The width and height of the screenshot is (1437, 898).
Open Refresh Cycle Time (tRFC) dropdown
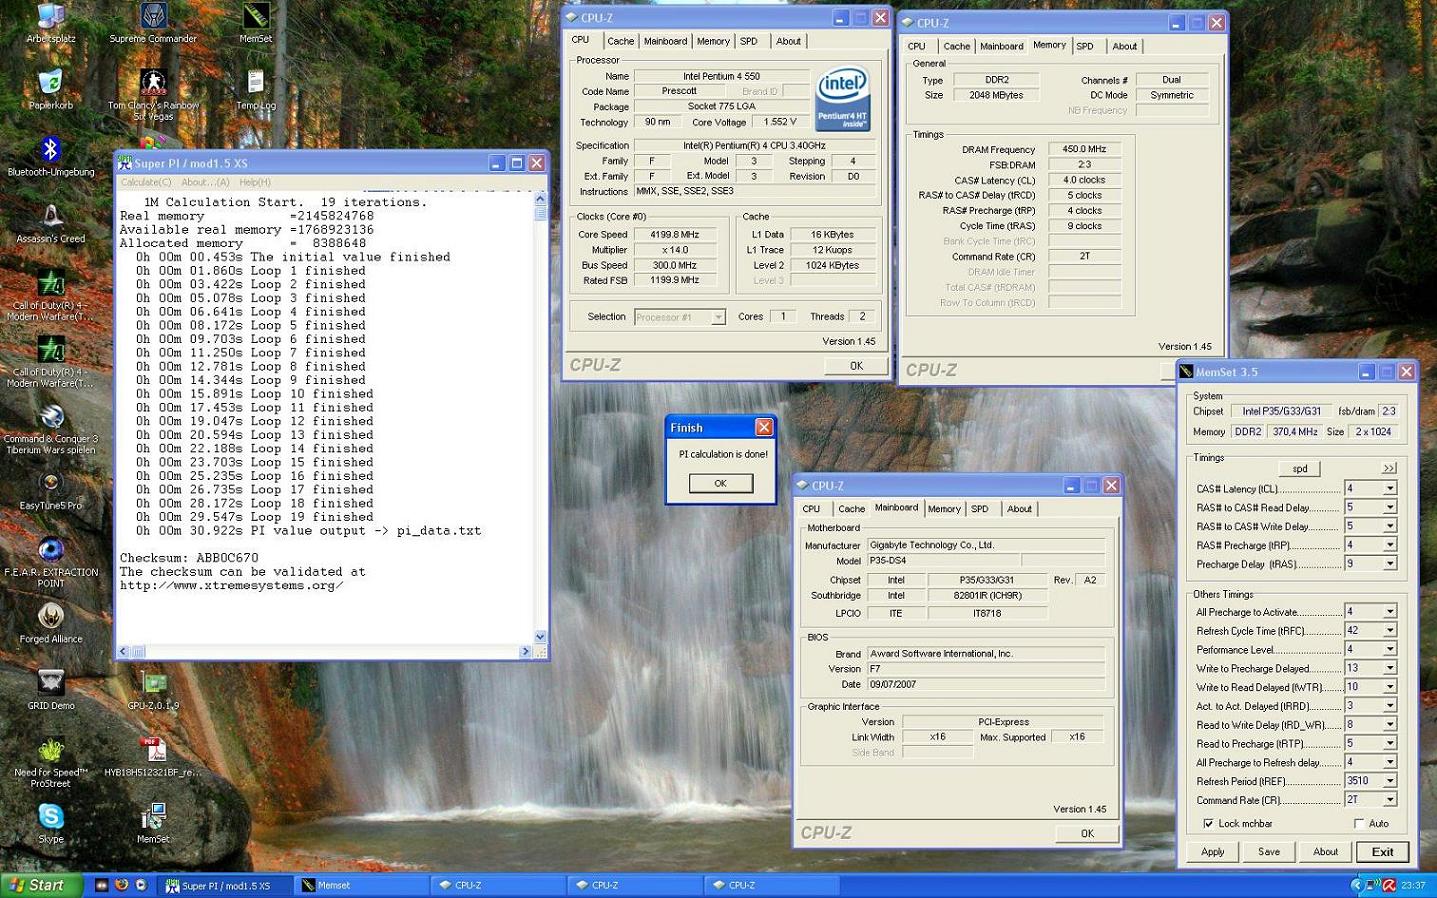tap(1390, 630)
